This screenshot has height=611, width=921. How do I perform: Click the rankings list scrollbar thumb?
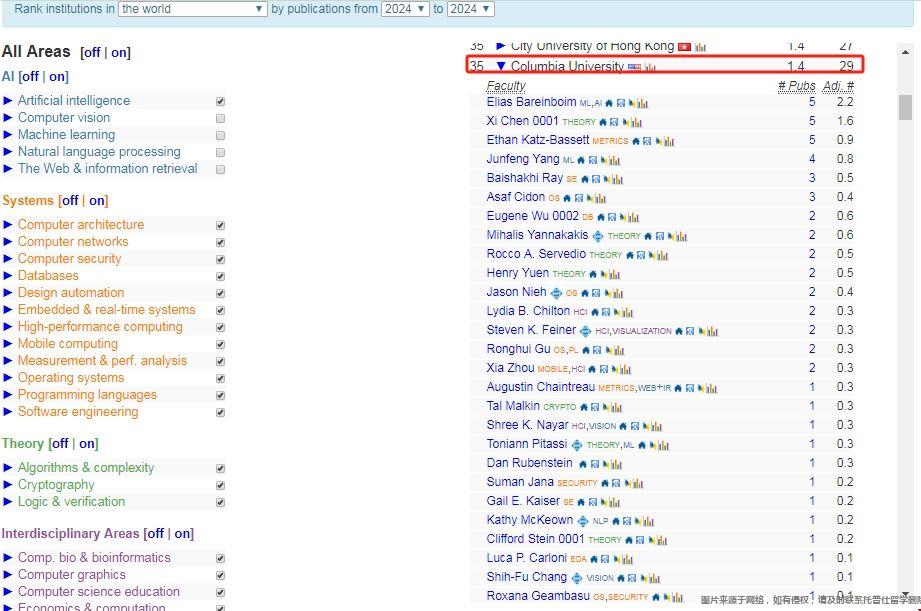905,107
